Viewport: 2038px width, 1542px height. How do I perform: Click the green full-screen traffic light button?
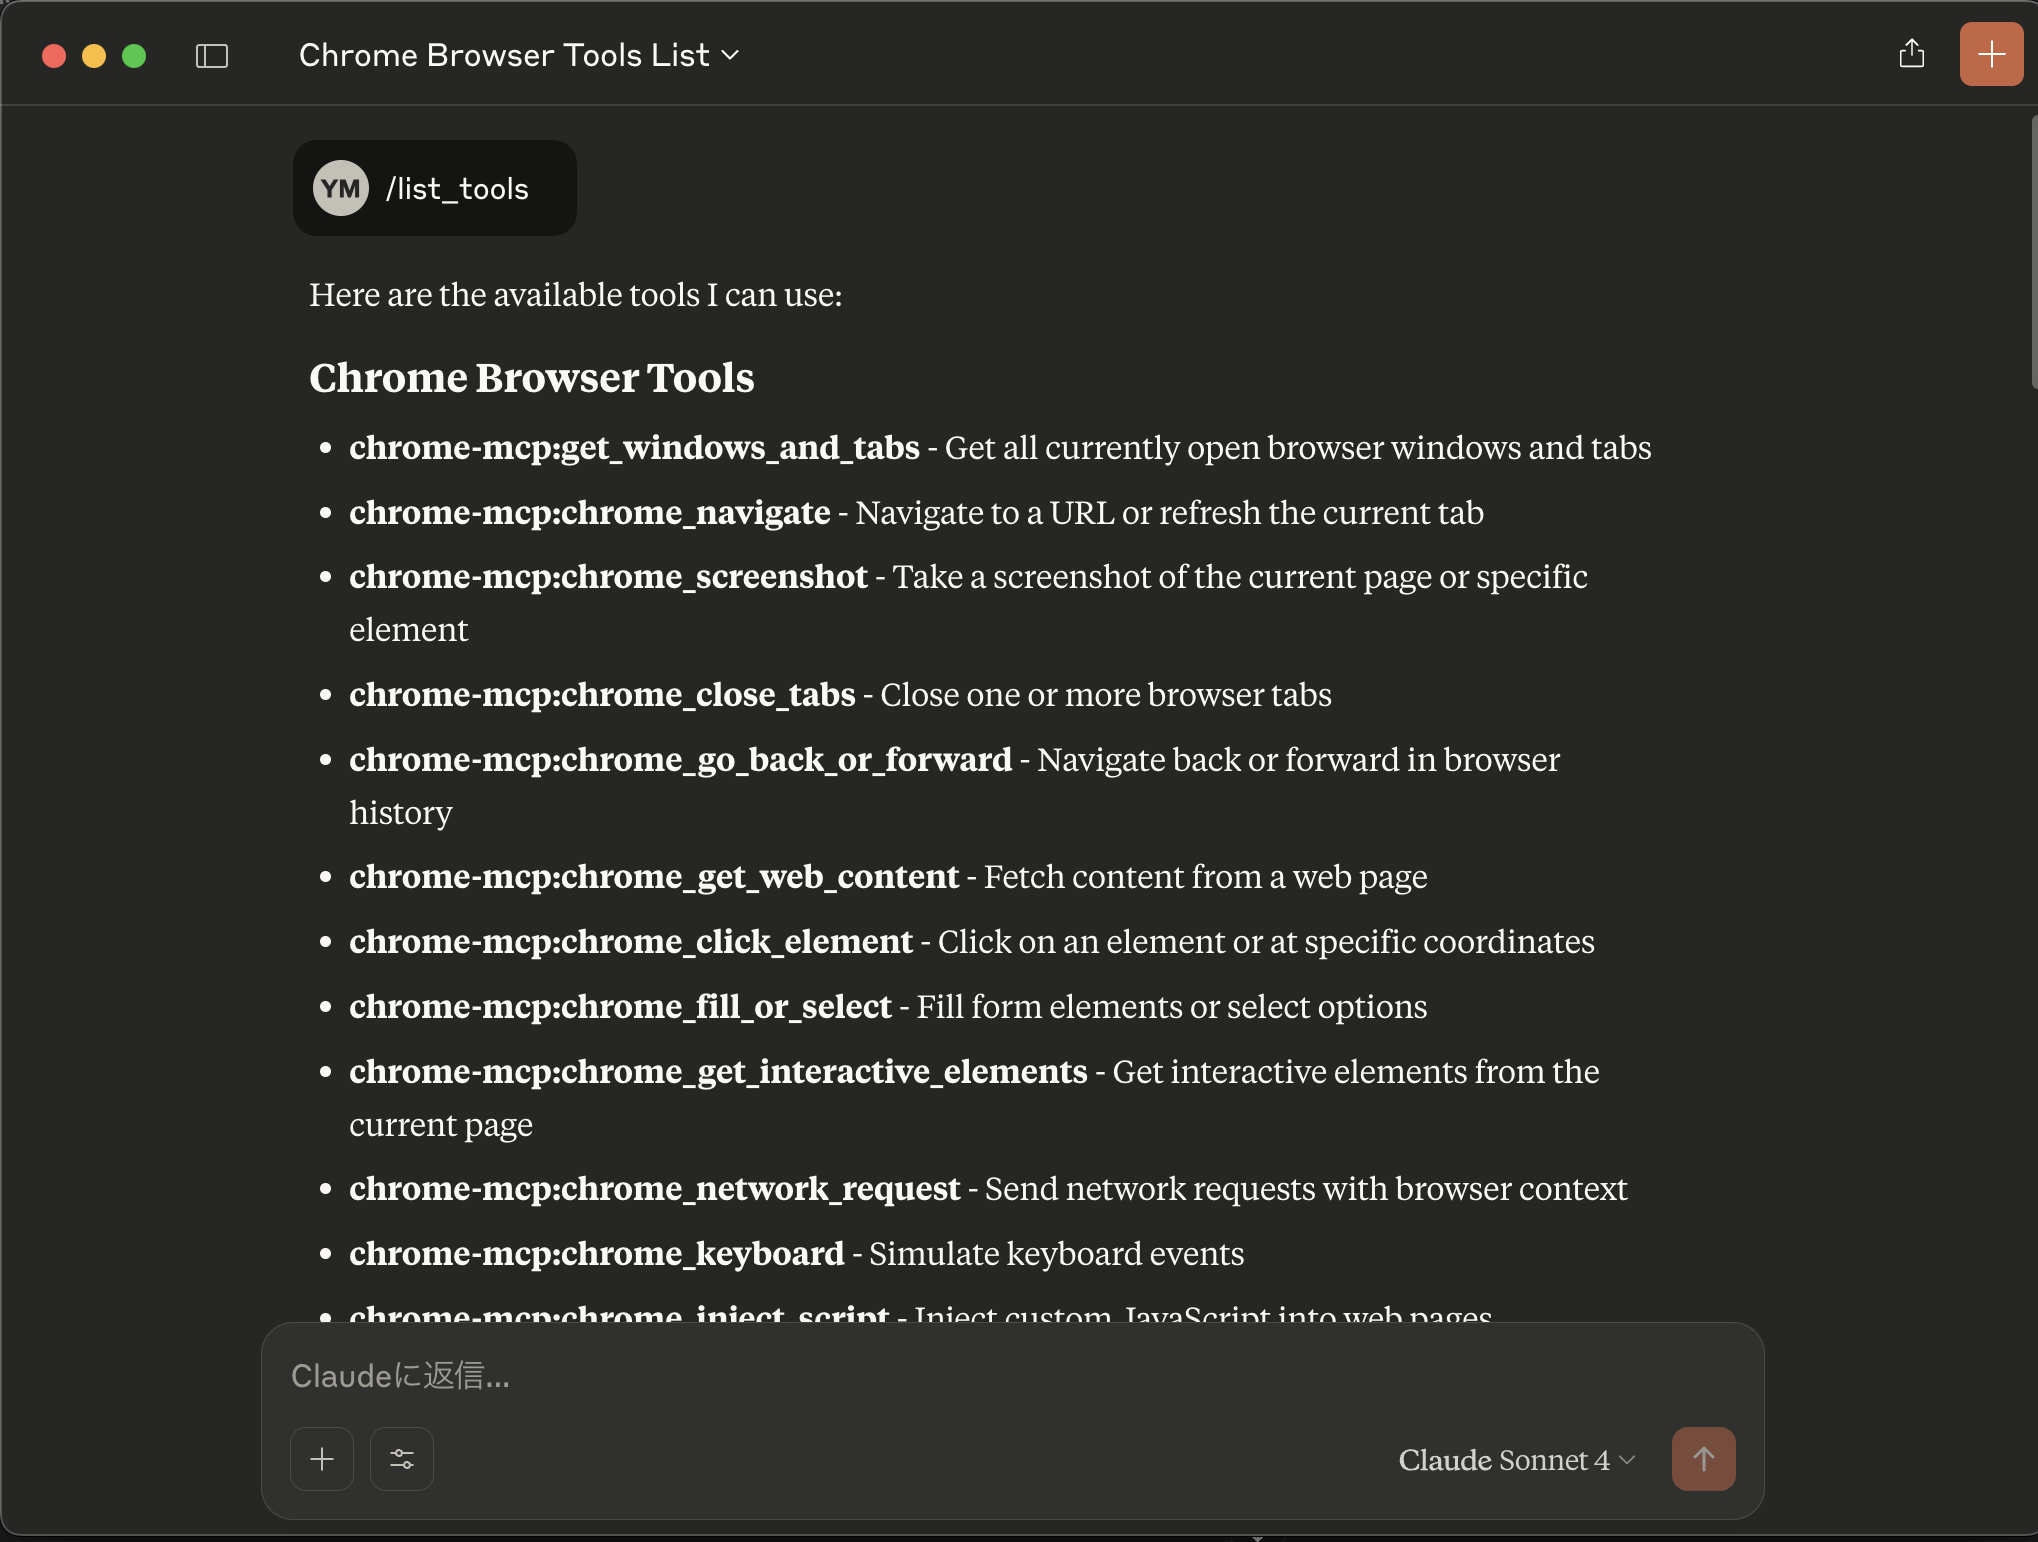pos(135,56)
